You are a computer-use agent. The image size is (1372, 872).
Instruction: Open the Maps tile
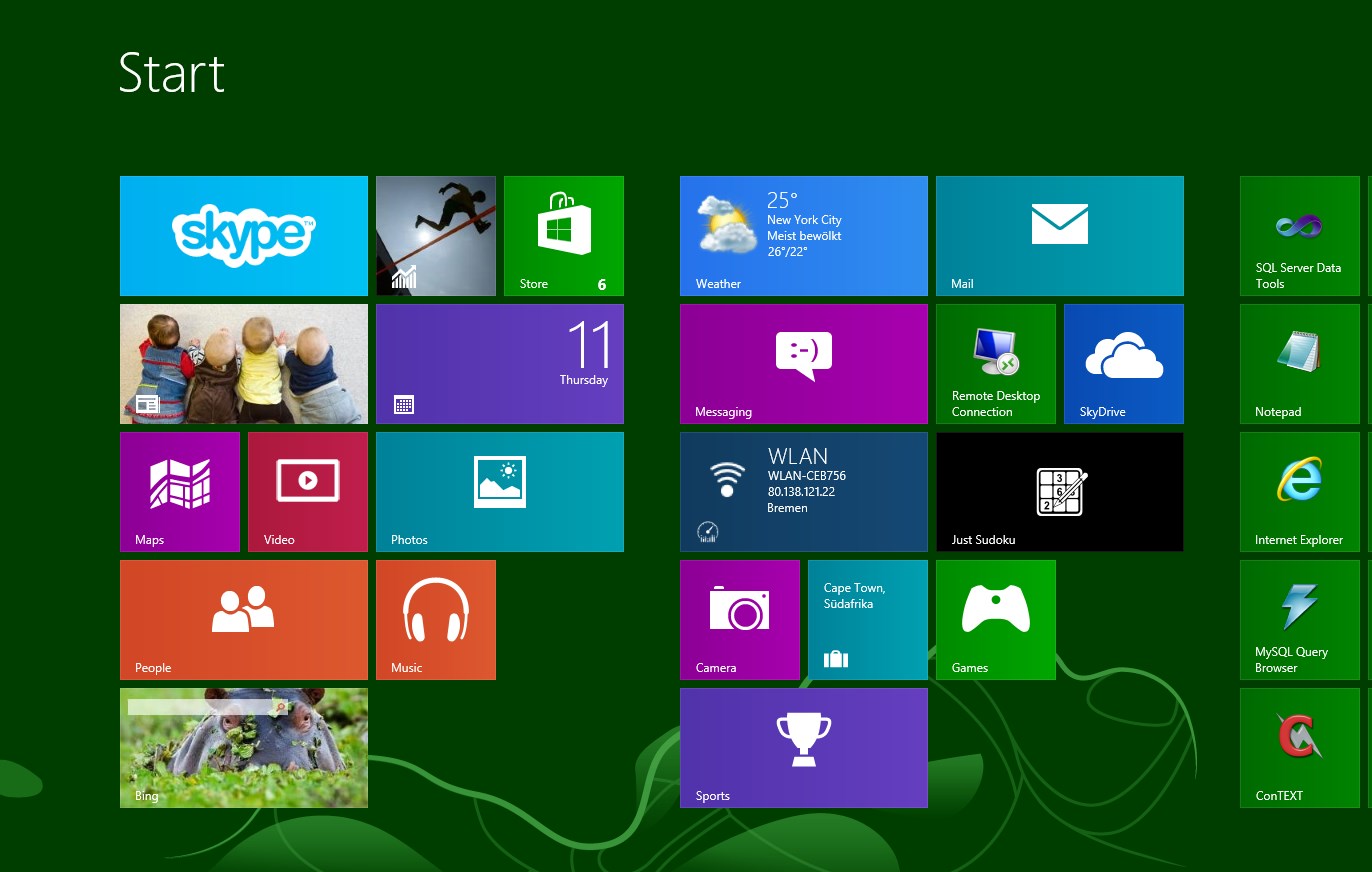click(x=179, y=492)
